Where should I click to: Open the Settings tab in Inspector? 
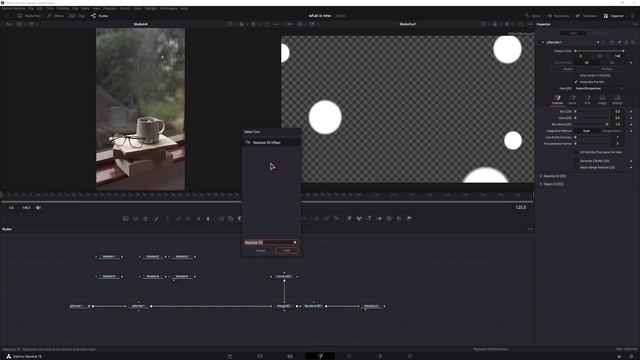tap(617, 100)
